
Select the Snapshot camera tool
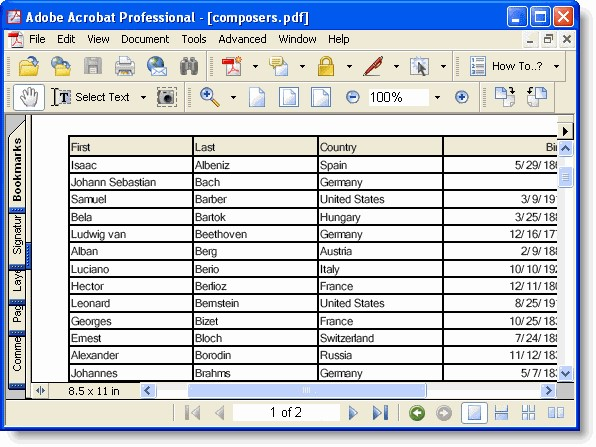(x=166, y=97)
